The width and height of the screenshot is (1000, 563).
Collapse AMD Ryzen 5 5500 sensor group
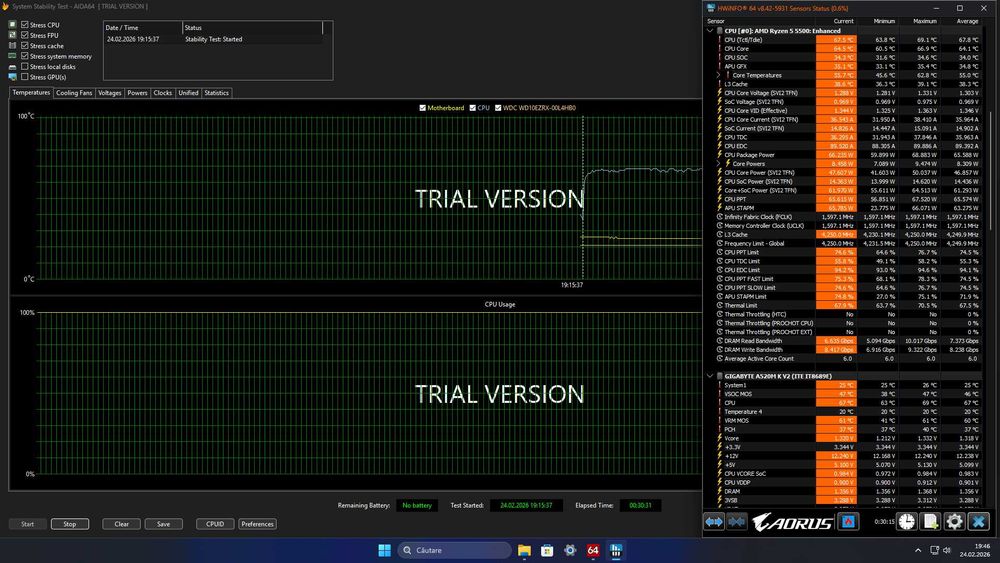tap(710, 31)
